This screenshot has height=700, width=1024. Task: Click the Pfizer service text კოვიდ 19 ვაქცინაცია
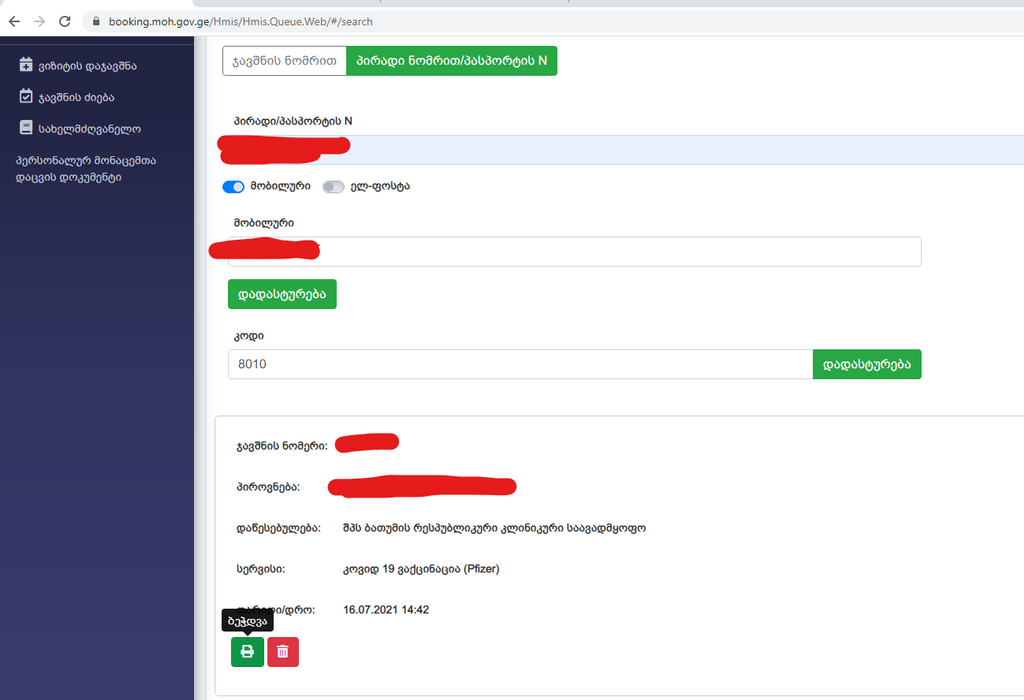point(421,569)
